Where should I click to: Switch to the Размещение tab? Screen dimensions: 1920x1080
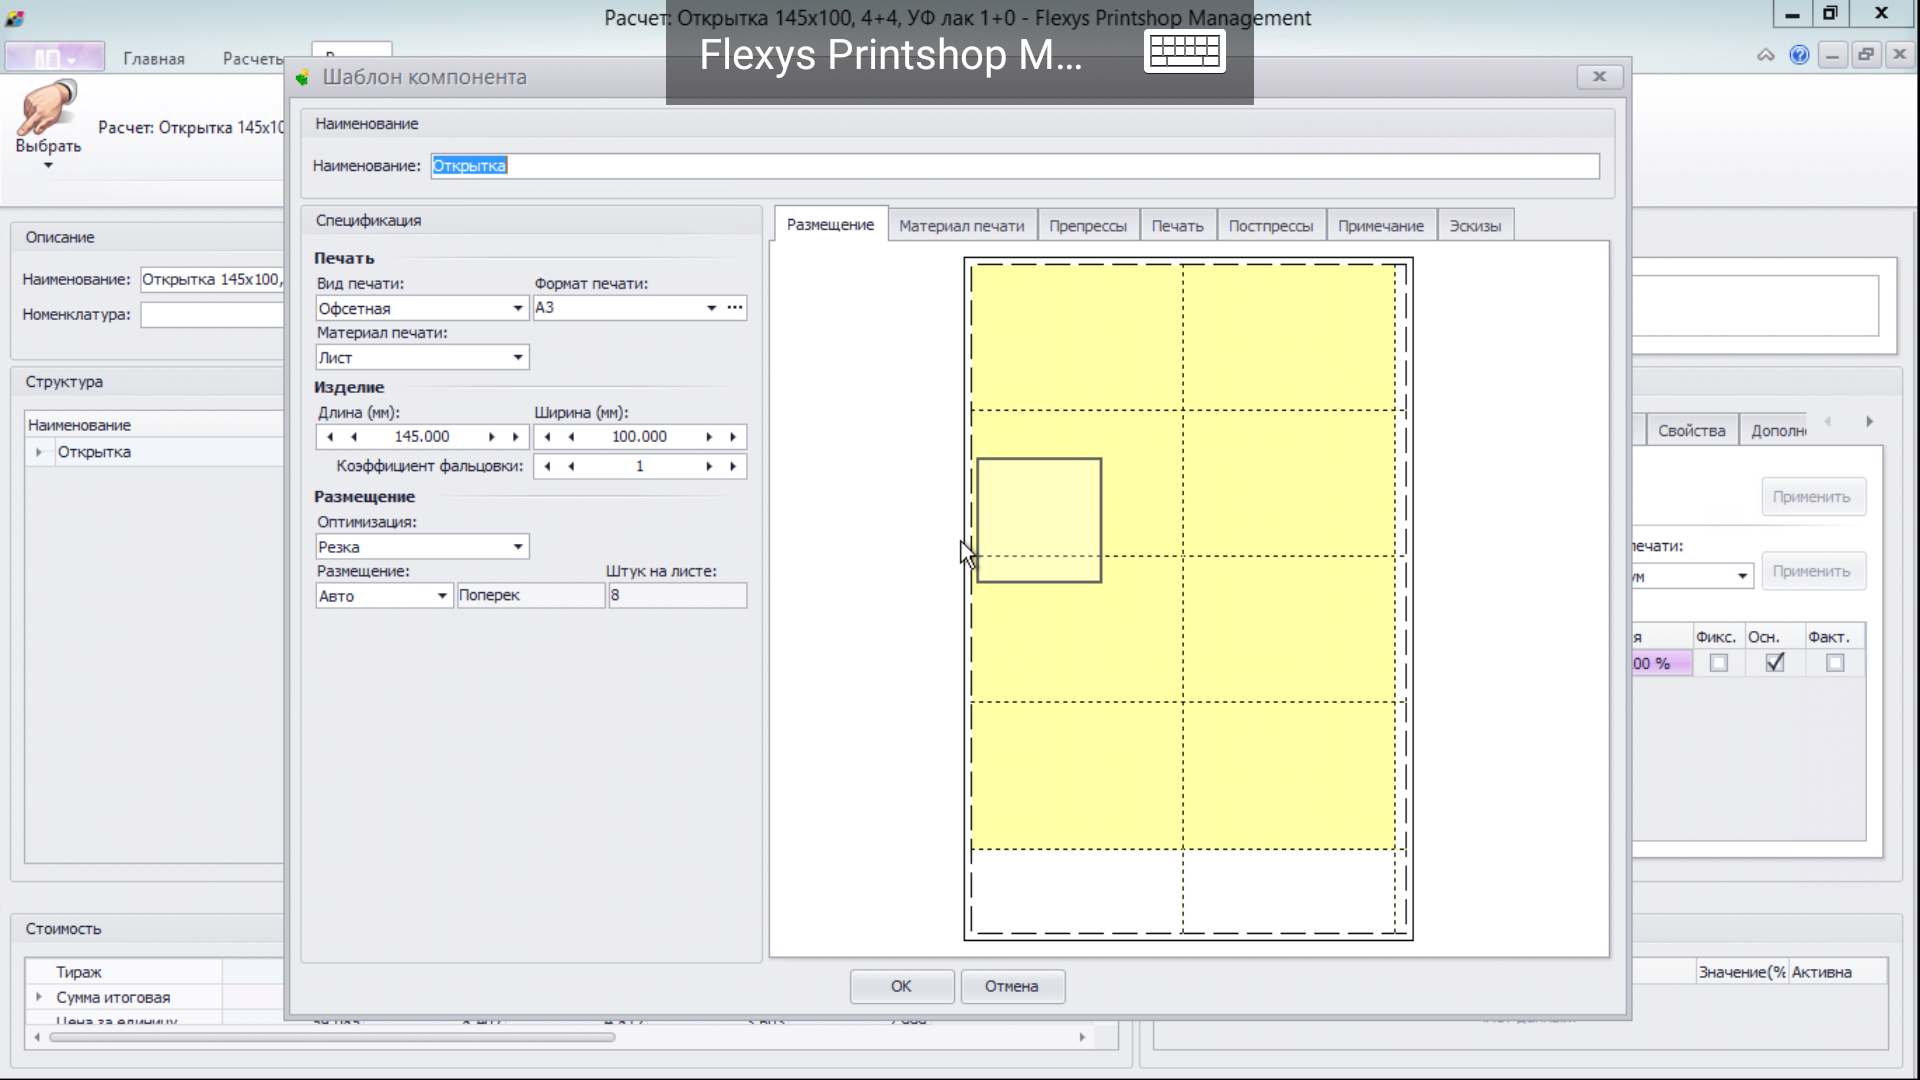point(830,225)
